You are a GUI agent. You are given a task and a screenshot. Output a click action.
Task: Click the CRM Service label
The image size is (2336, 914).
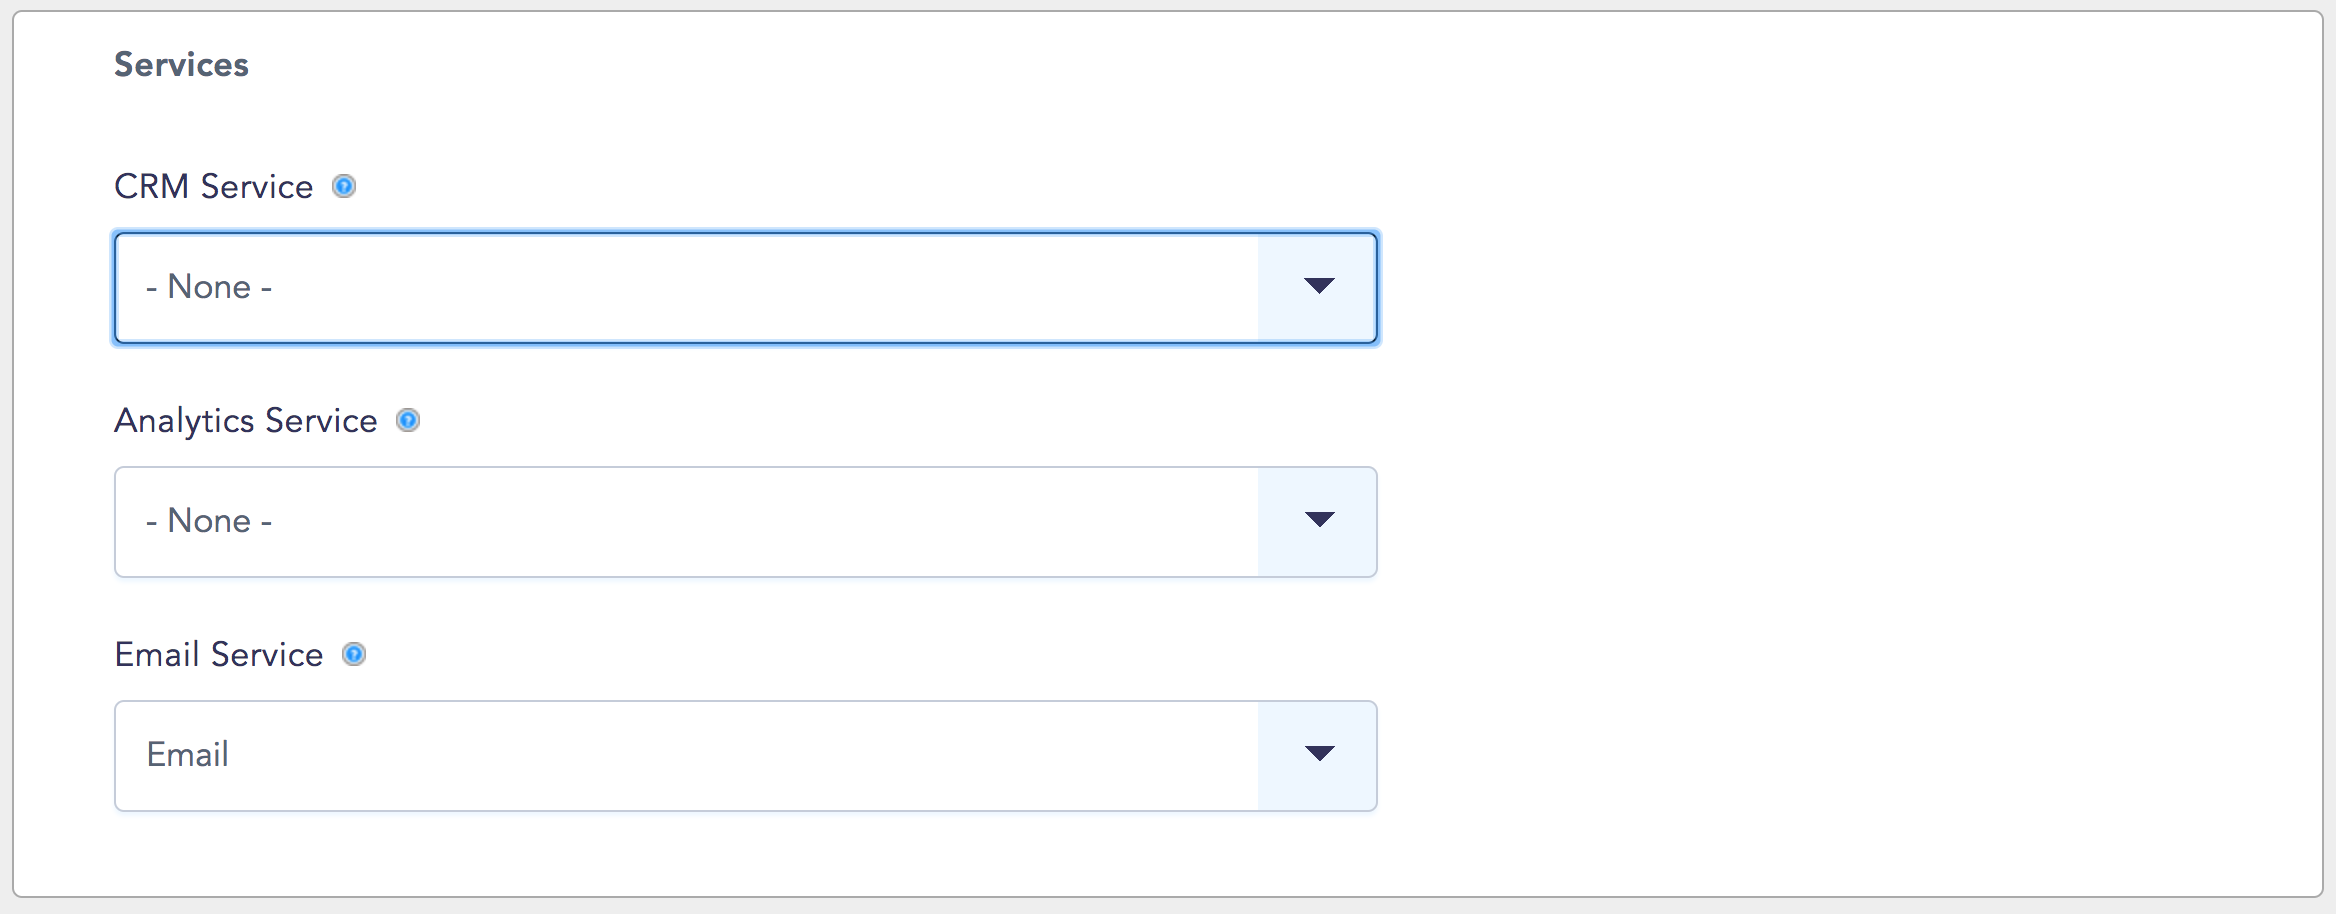click(x=214, y=186)
